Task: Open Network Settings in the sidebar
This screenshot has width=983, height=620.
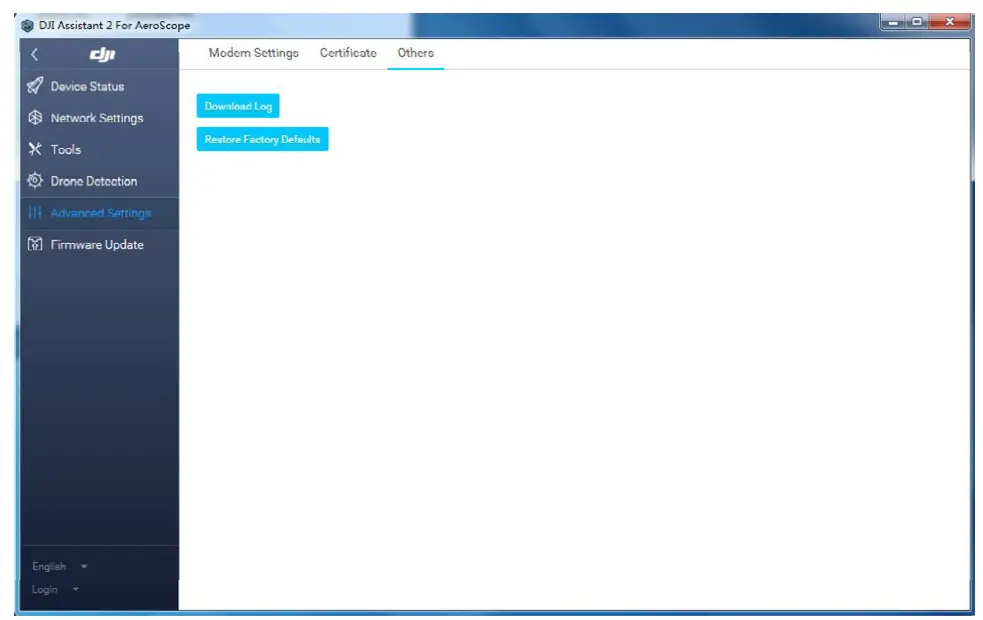Action: (99, 118)
